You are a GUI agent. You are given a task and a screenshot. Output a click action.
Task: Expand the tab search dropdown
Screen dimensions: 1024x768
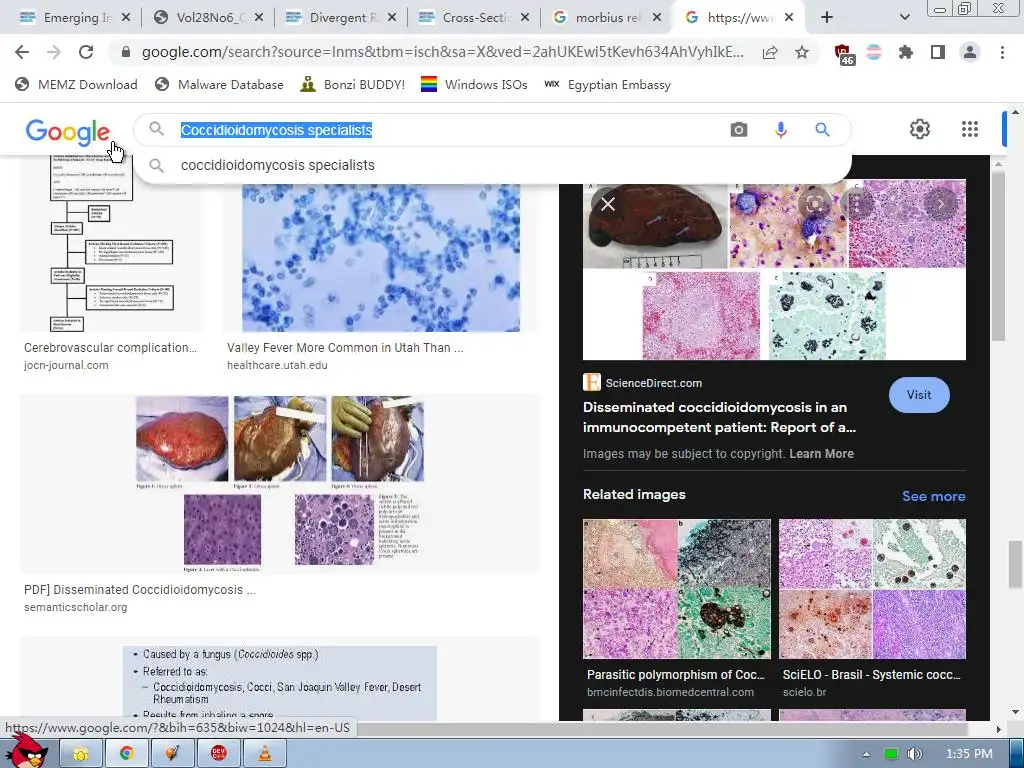(904, 18)
